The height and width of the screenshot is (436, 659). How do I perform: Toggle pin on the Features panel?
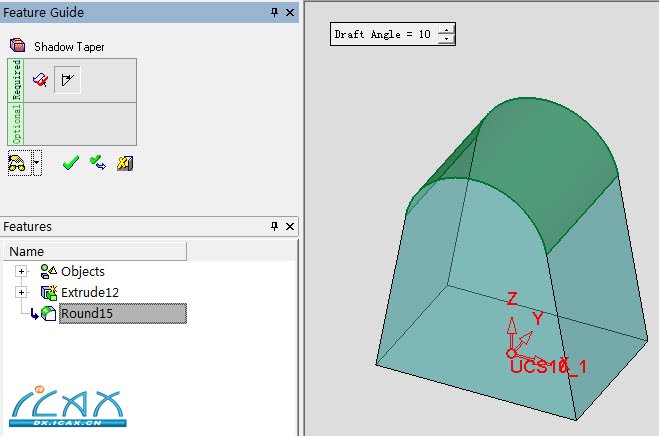(x=275, y=227)
